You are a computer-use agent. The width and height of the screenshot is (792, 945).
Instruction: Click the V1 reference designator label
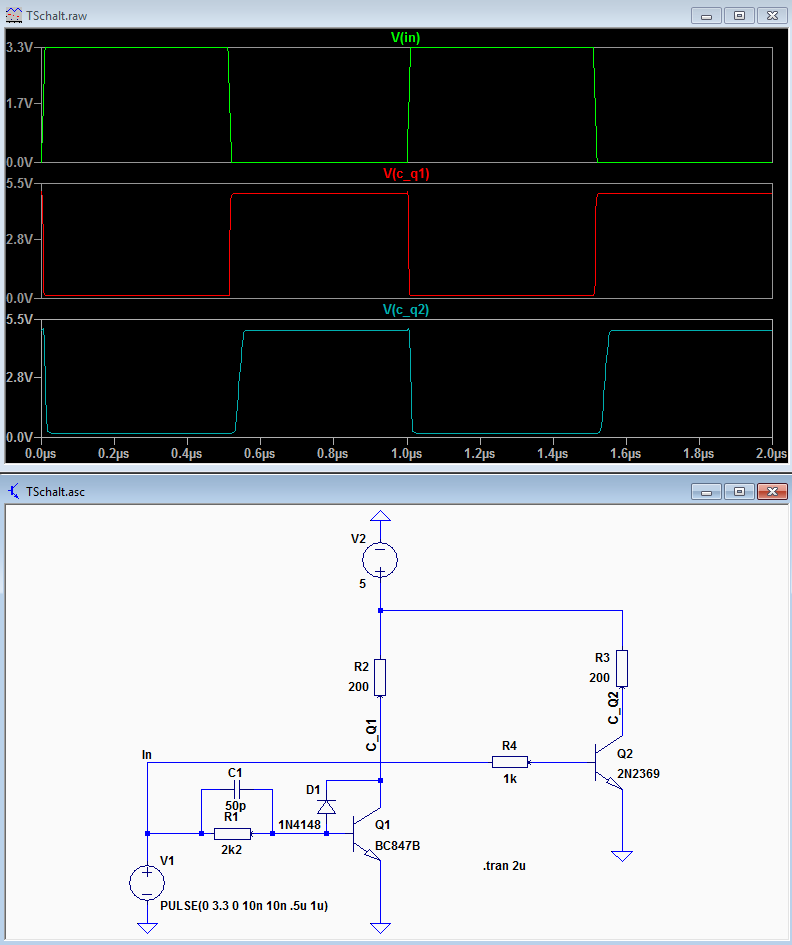(167, 861)
